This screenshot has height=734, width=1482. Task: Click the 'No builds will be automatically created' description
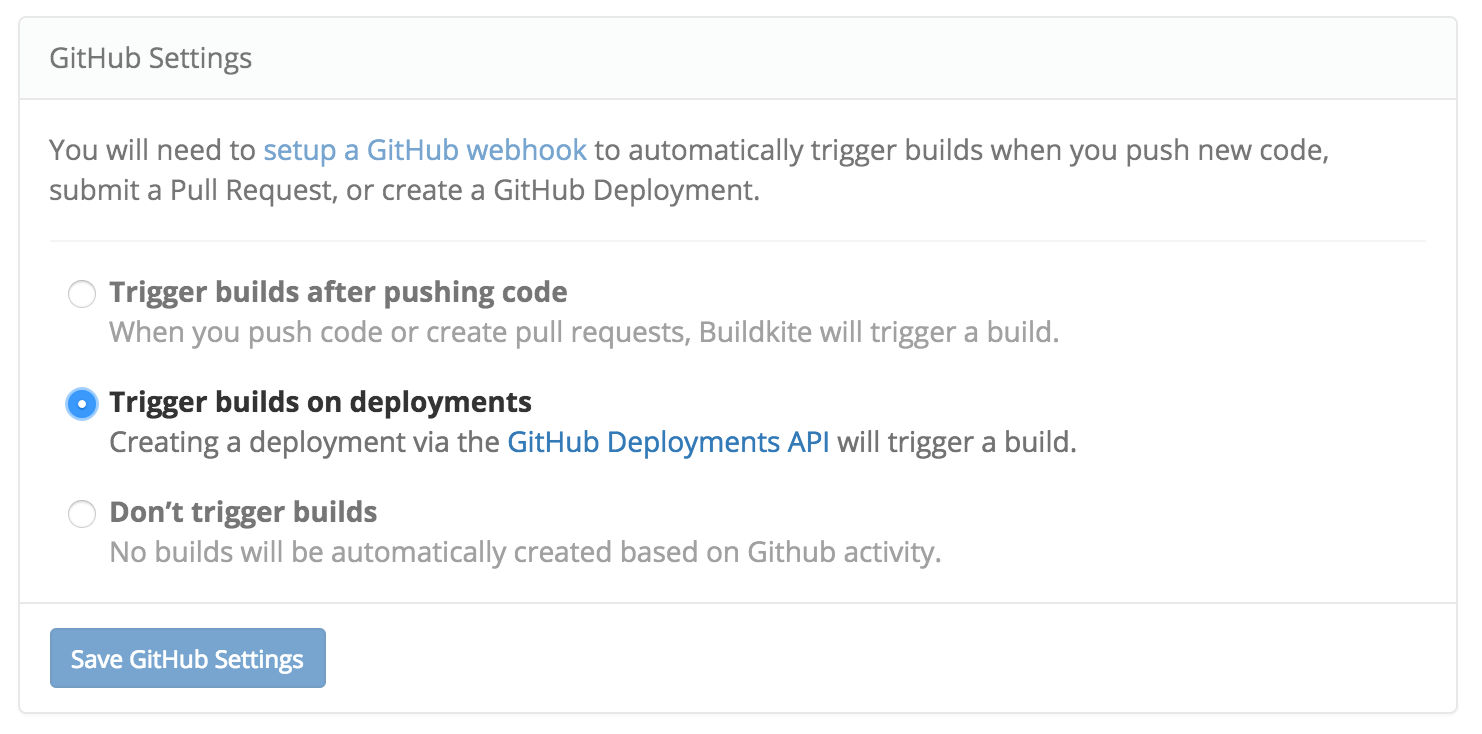(526, 551)
